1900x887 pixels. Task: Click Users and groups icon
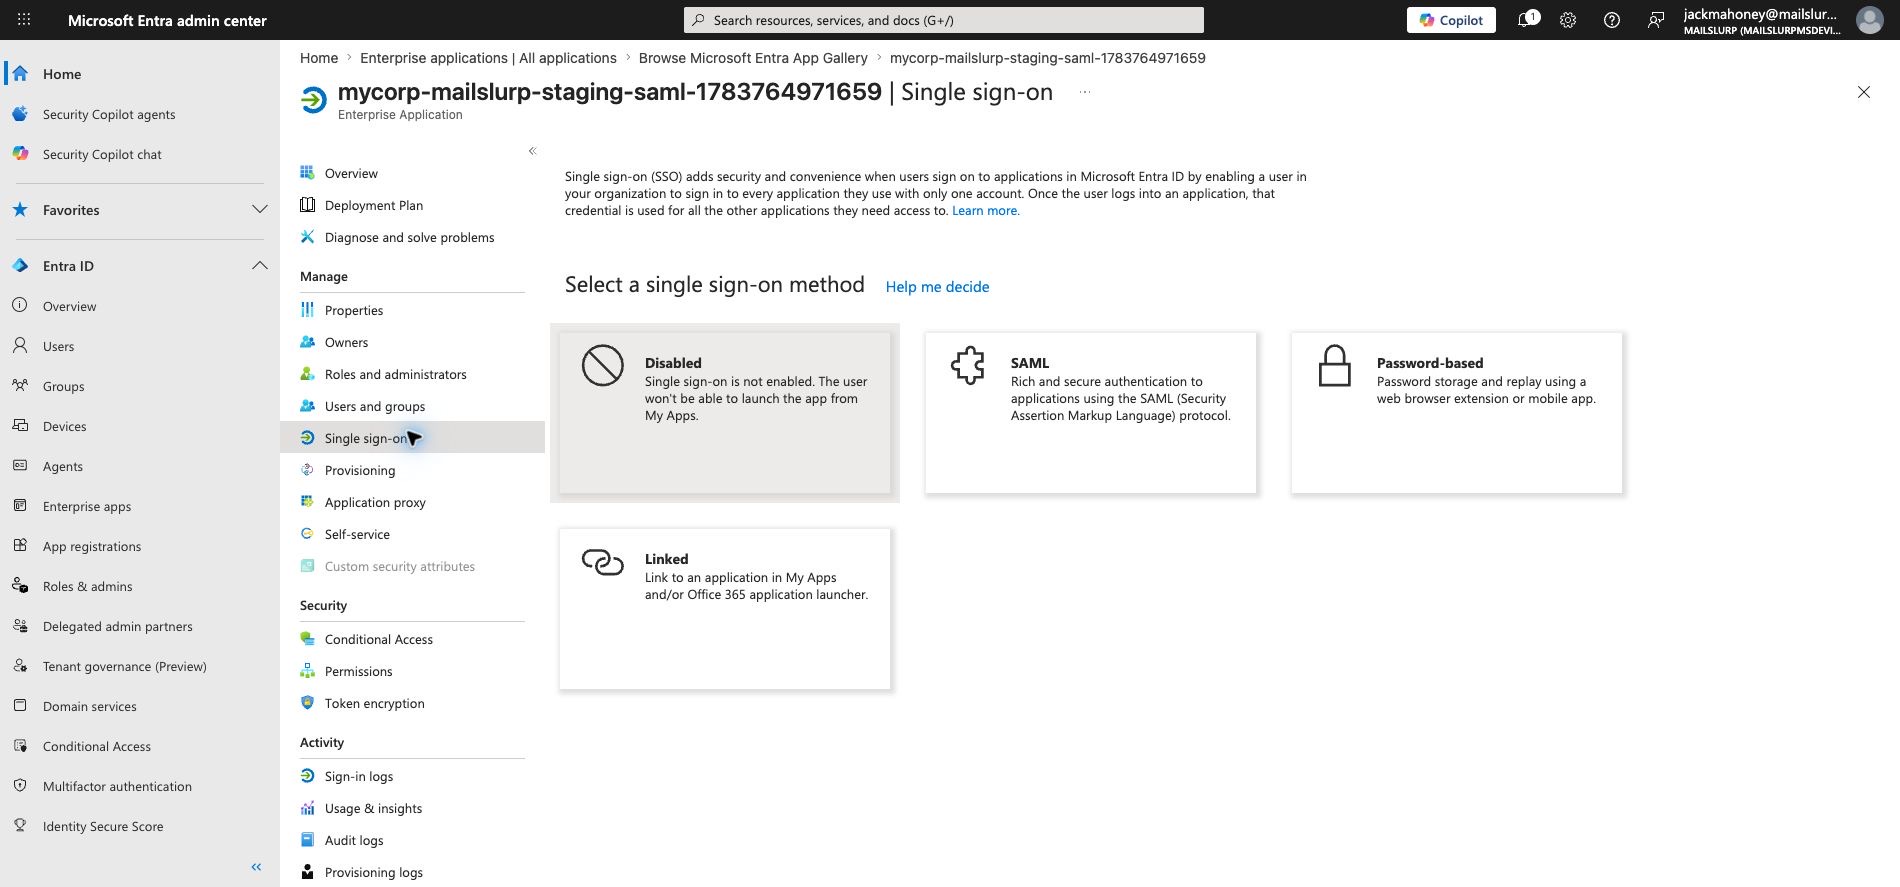308,406
